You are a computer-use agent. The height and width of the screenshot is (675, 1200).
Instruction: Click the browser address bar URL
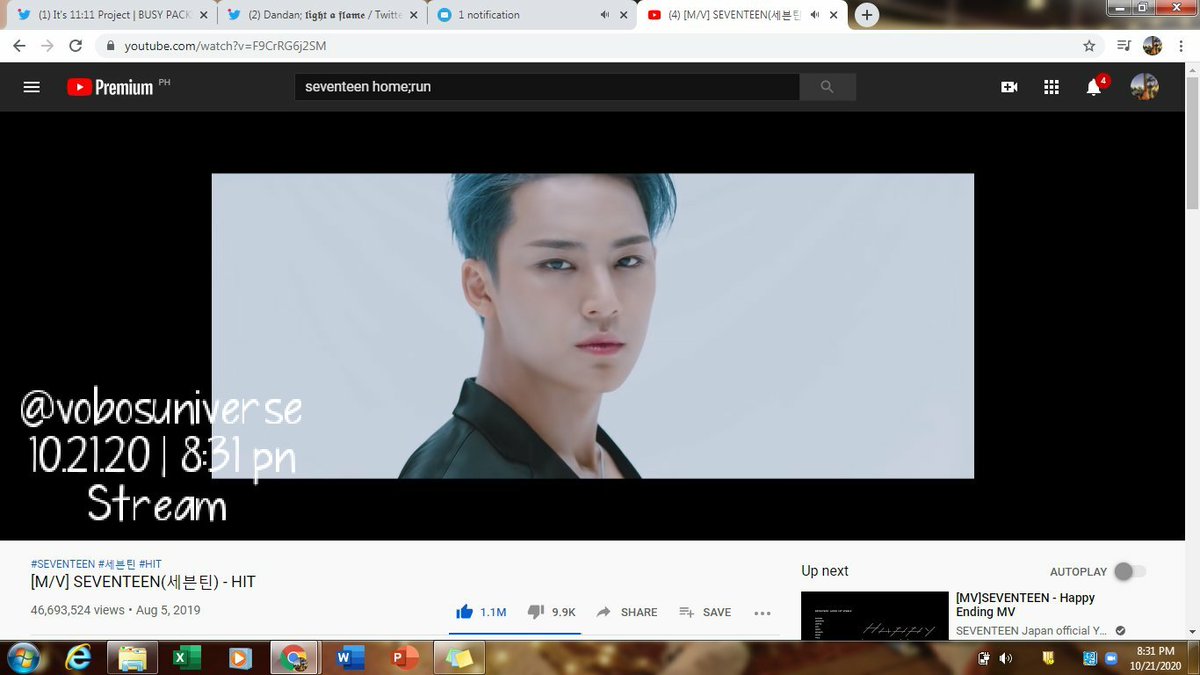[x=225, y=46]
